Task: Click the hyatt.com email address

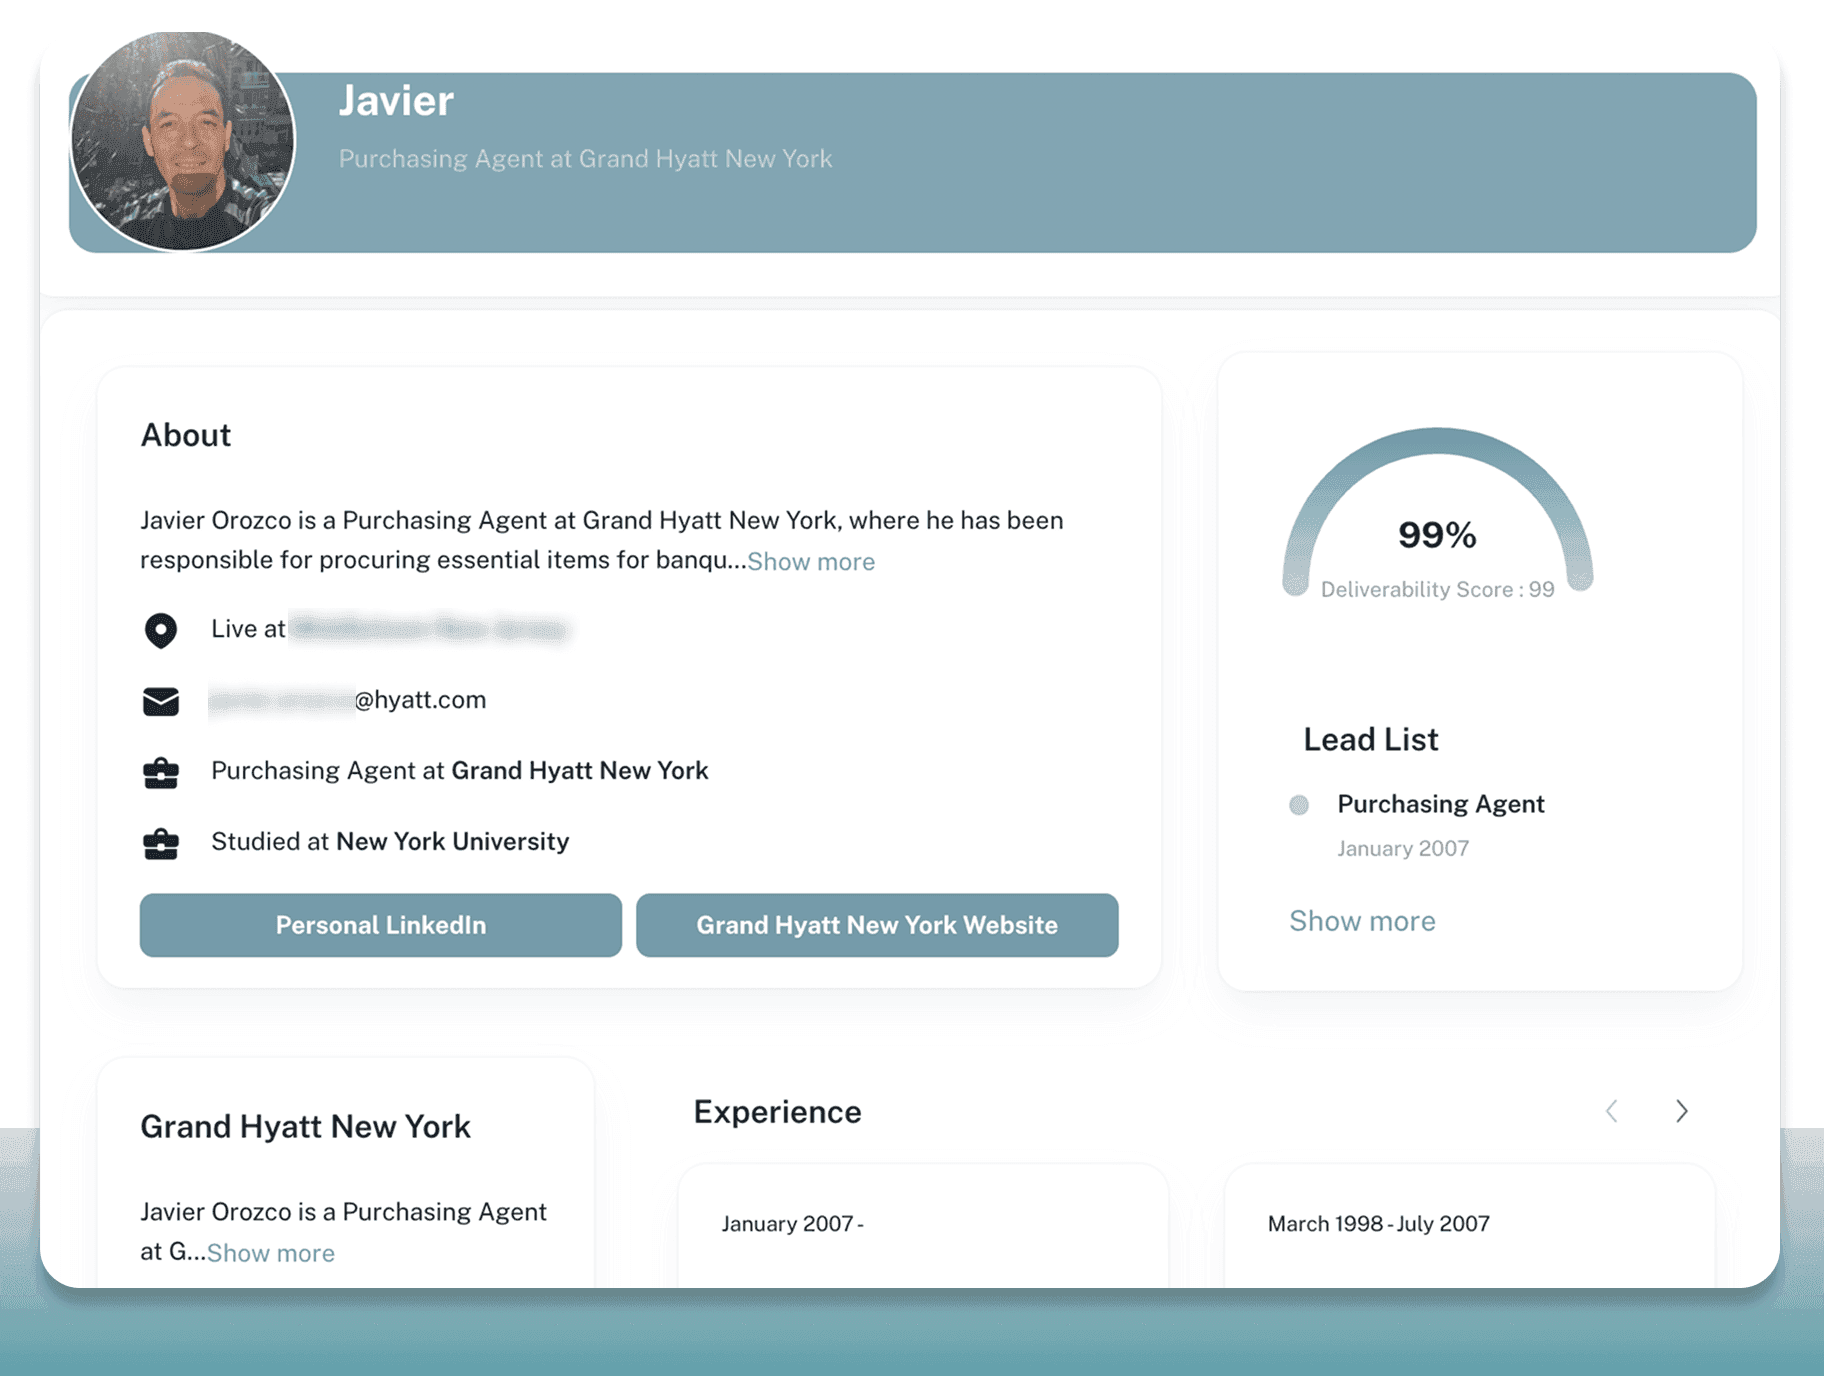Action: (347, 700)
